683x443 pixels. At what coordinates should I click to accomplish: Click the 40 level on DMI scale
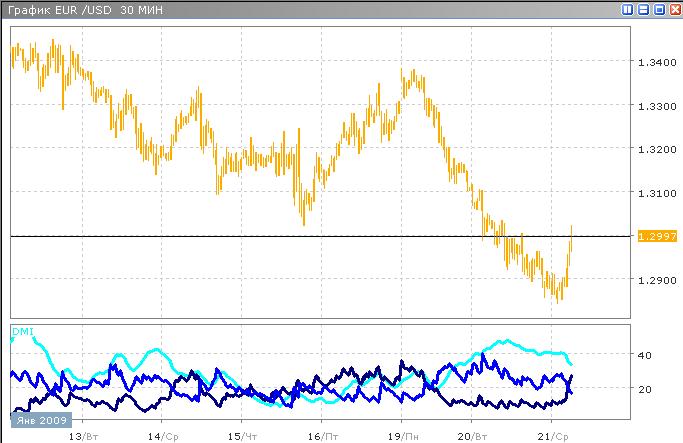pos(644,355)
